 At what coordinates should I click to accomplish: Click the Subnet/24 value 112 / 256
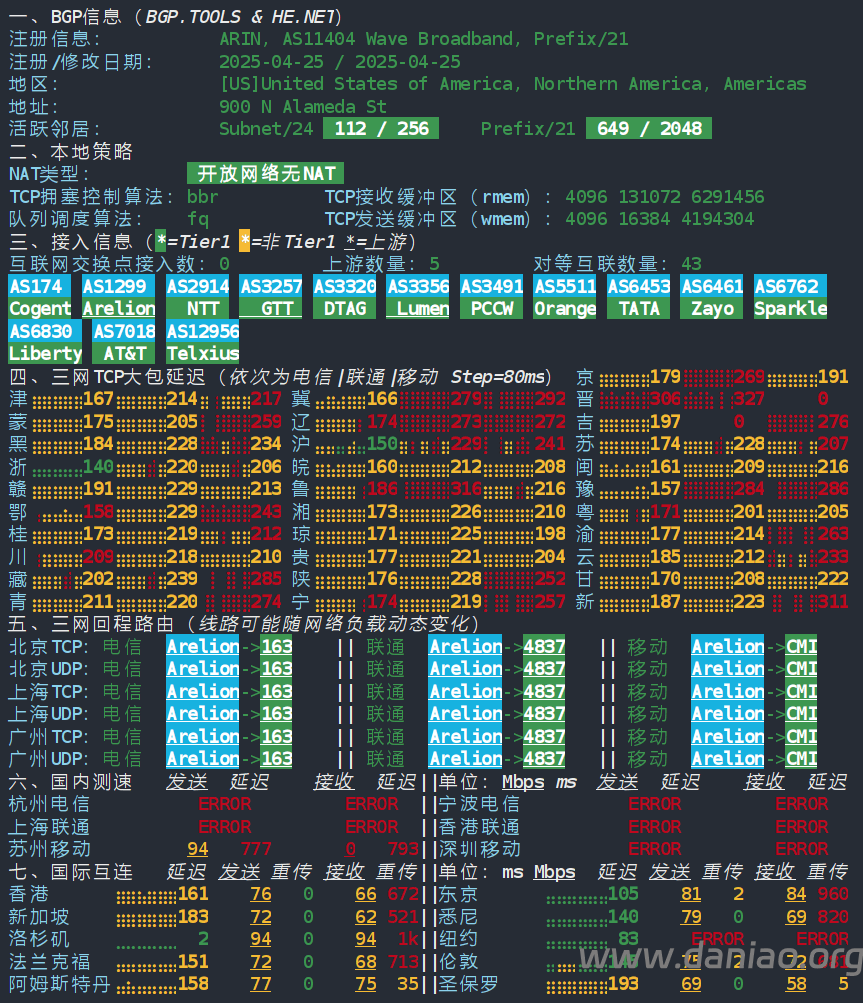(x=381, y=129)
